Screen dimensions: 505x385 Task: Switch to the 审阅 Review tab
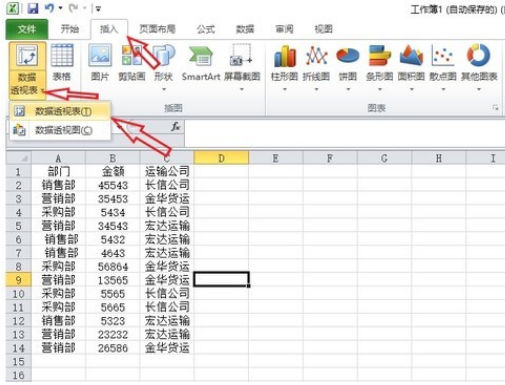(284, 29)
